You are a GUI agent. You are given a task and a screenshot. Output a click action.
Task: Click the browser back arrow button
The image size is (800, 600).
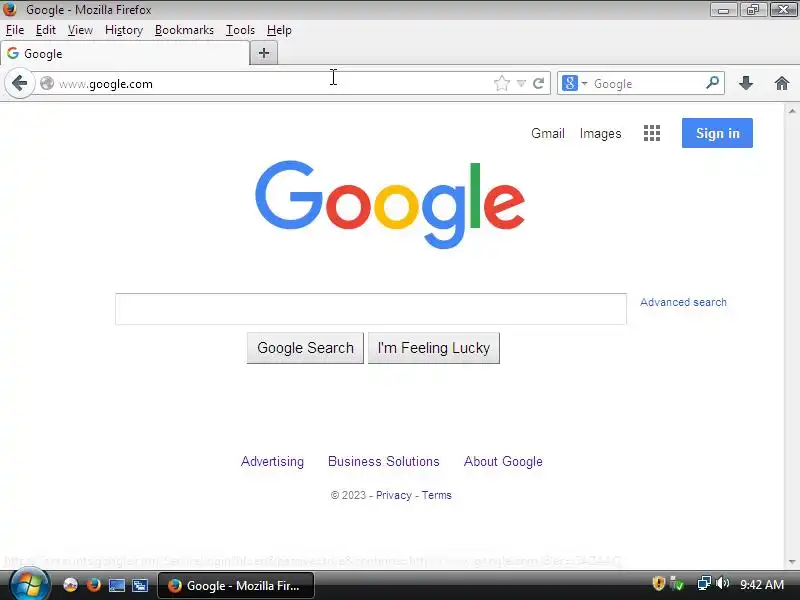coord(19,83)
